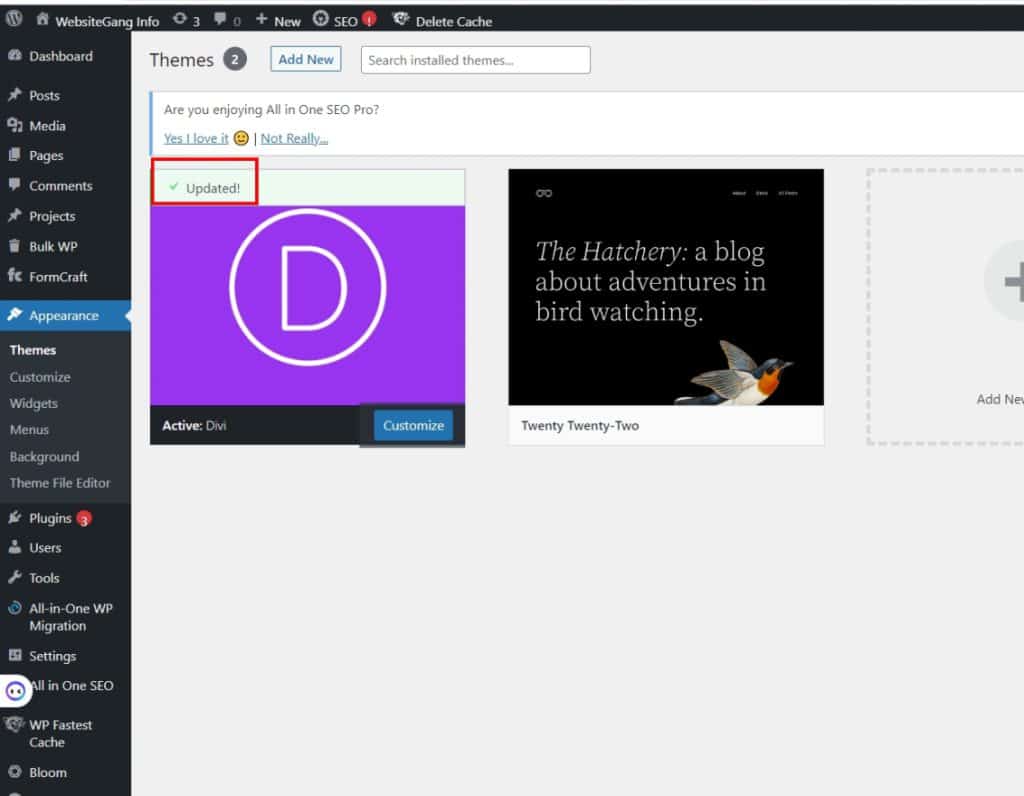The image size is (1024, 796).
Task: Click the red Plugins update count badge
Action: 84,518
